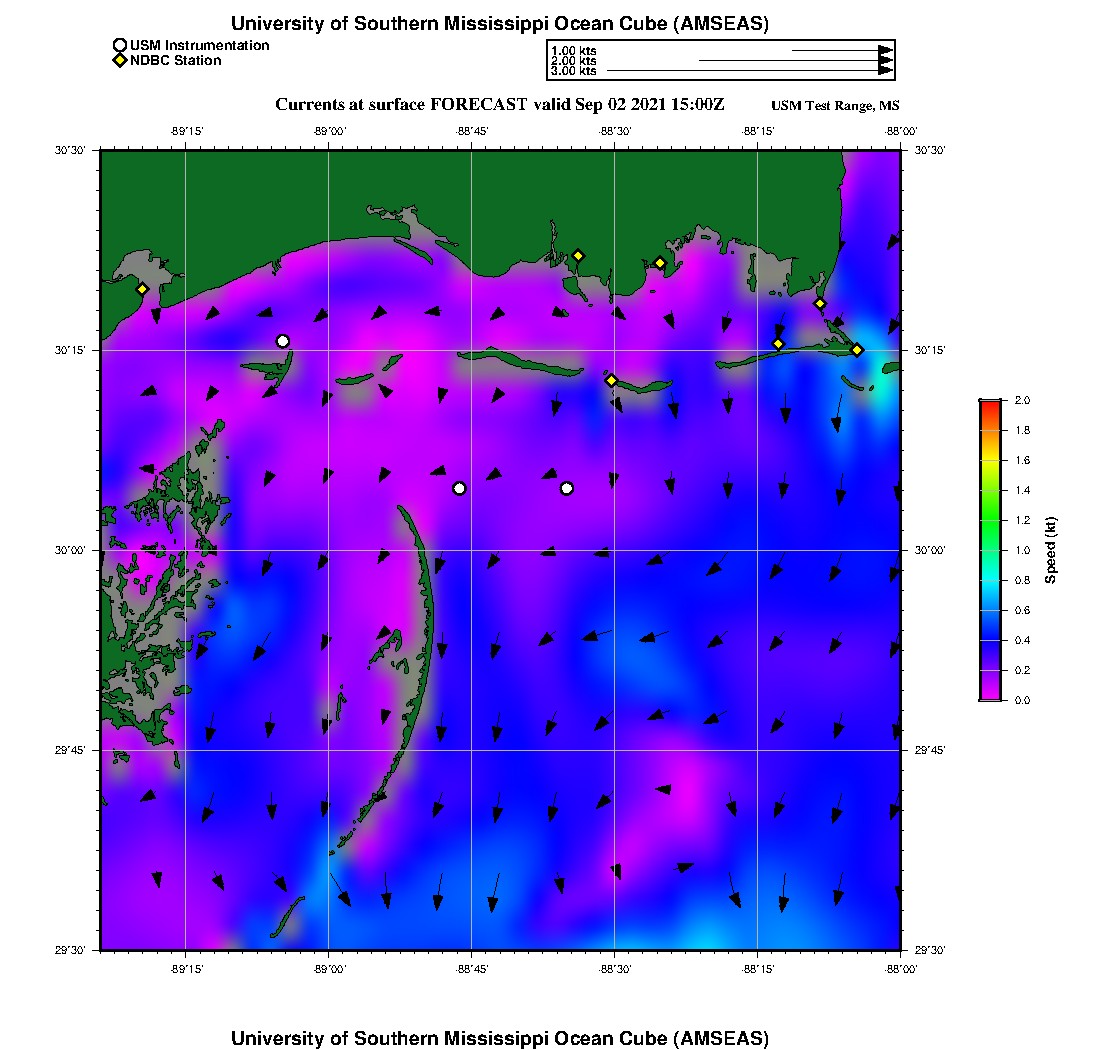Click the top -89°00' longitude label
The image size is (1100, 1050).
click(328, 130)
